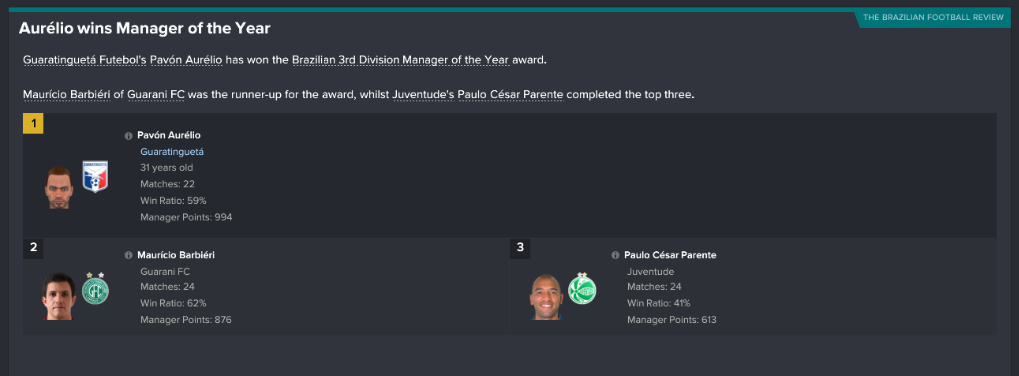Open Guaratinguetá Futebol's link in article text
Screen dimensions: 1019x376
coord(85,60)
